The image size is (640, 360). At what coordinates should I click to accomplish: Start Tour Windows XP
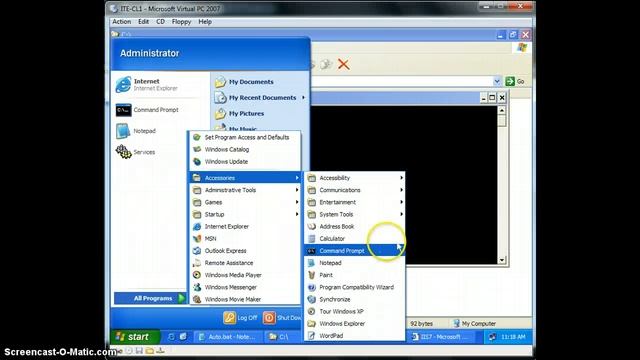tap(355, 311)
